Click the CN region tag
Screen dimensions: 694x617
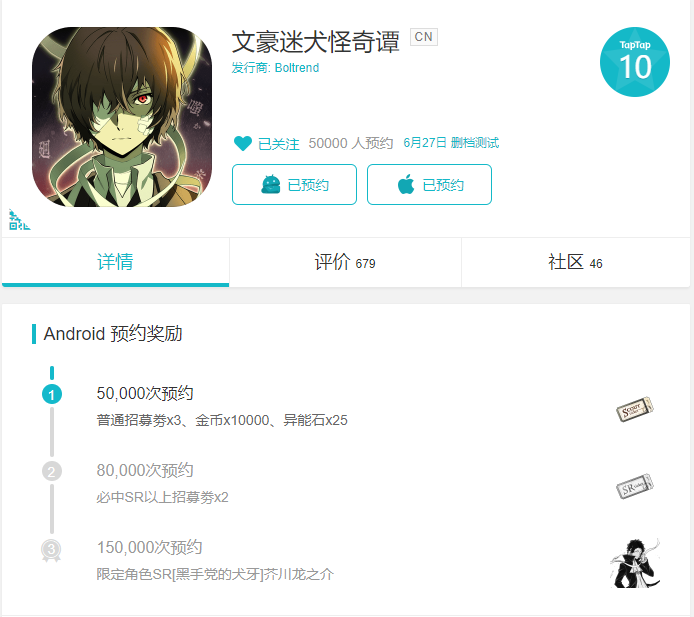pyautogui.click(x=424, y=37)
